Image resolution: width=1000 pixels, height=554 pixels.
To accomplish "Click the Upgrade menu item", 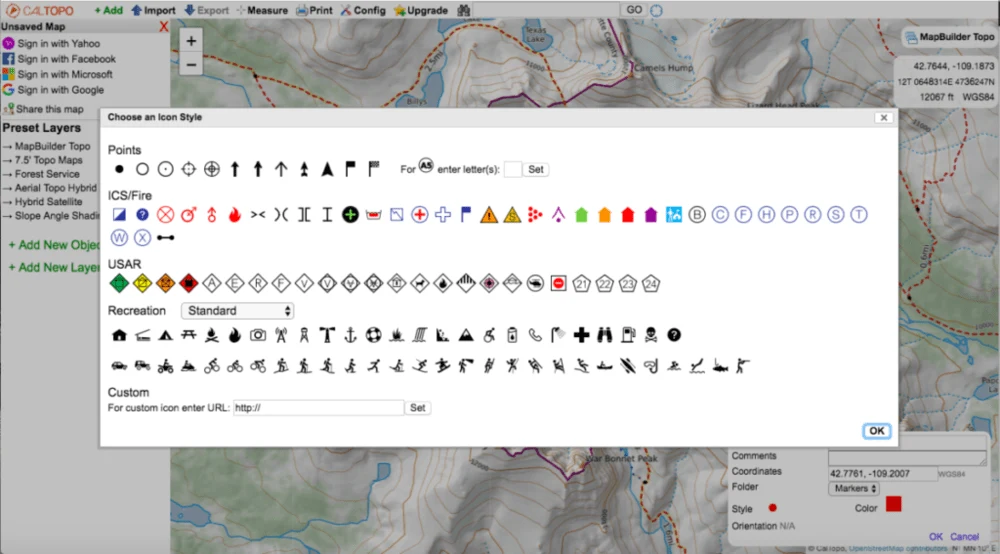I will (421, 10).
